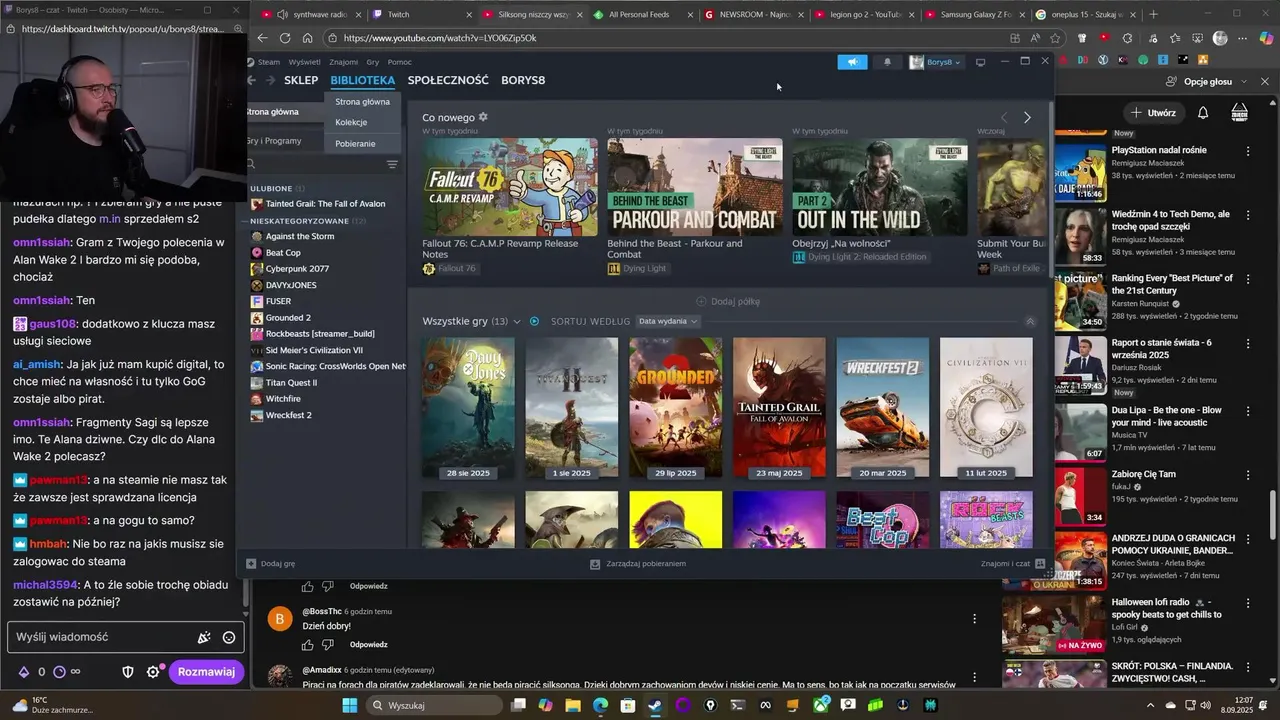Screen dimensions: 1280x720
Task: Reload the YouTube page in browser
Action: point(285,38)
